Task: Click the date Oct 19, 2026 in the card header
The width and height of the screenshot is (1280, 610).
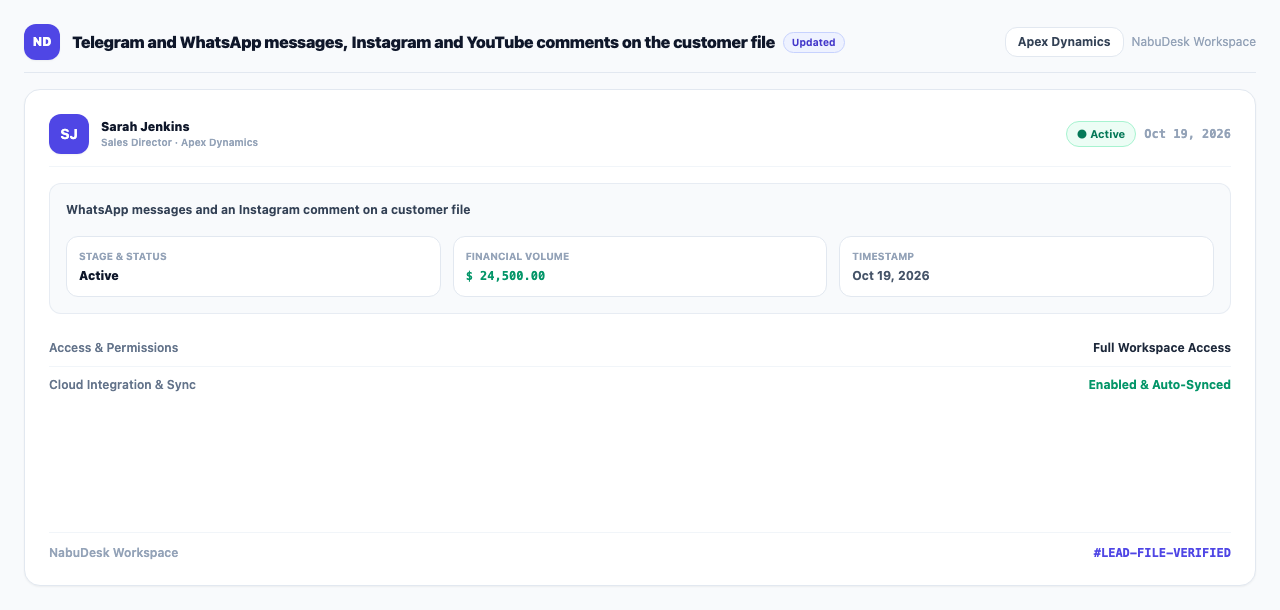Action: pos(1187,134)
